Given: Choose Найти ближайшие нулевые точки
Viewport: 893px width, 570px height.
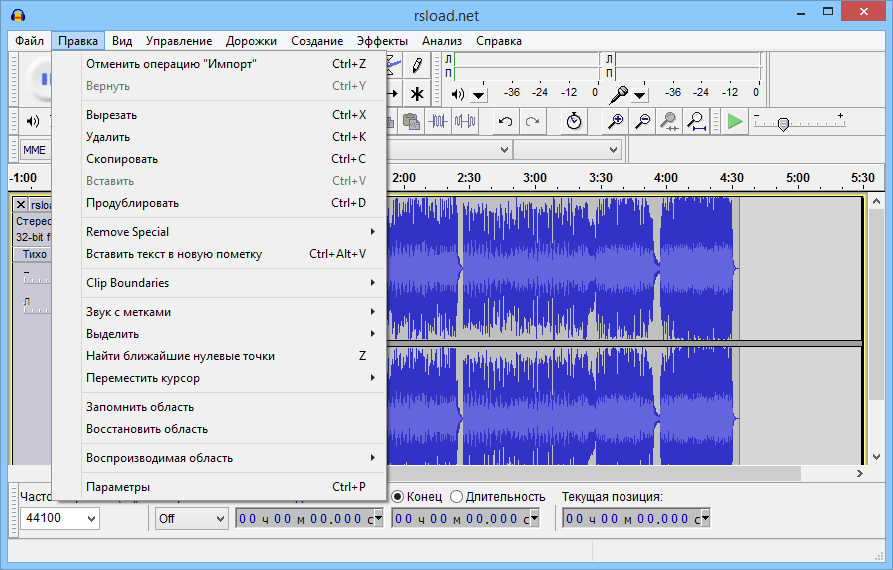Looking at the screenshot, I should tap(234, 356).
